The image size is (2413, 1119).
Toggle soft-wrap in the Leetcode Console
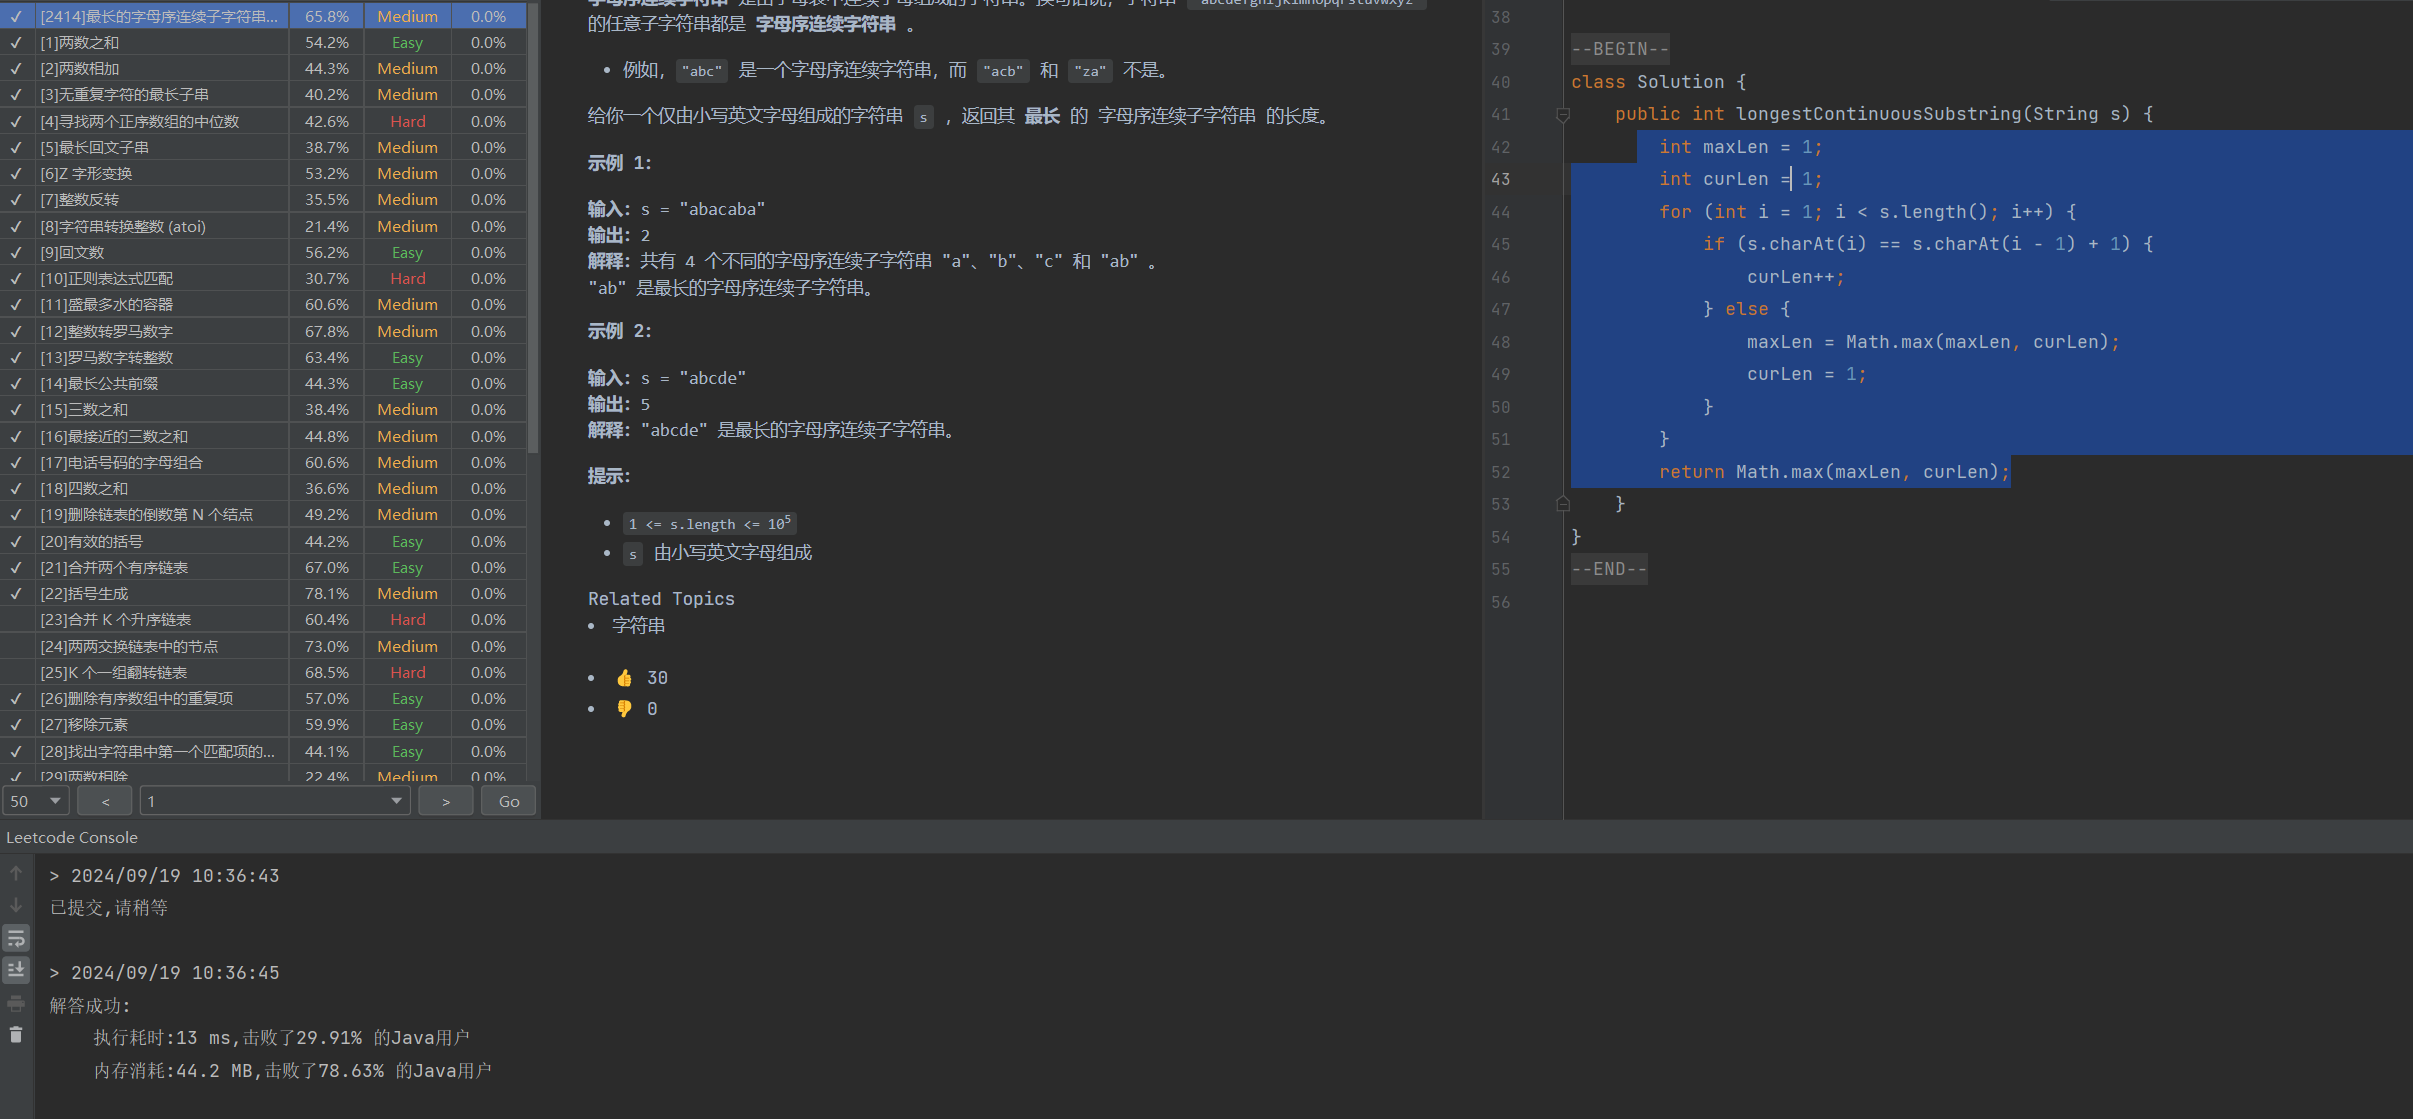coord(16,938)
